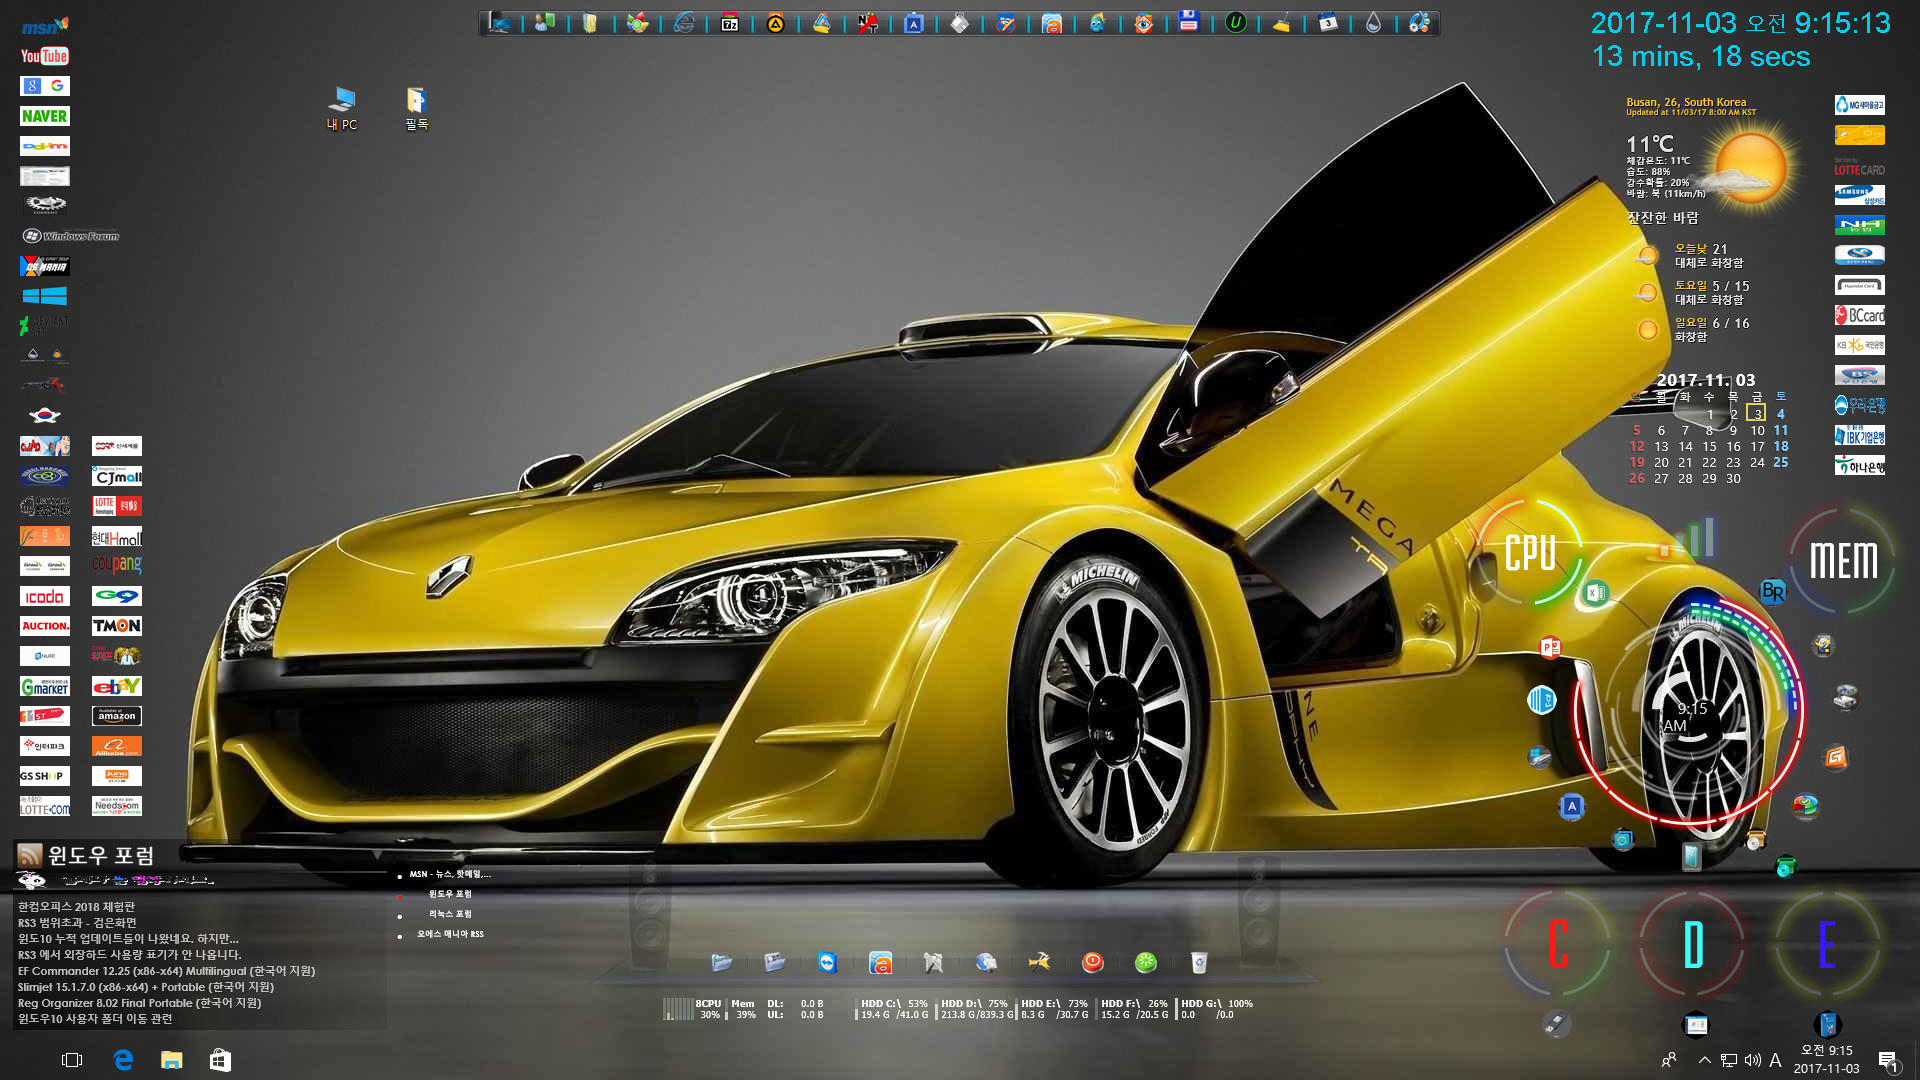This screenshot has height=1080, width=1920.
Task: Open the 필독 folder on desktop
Action: click(416, 108)
